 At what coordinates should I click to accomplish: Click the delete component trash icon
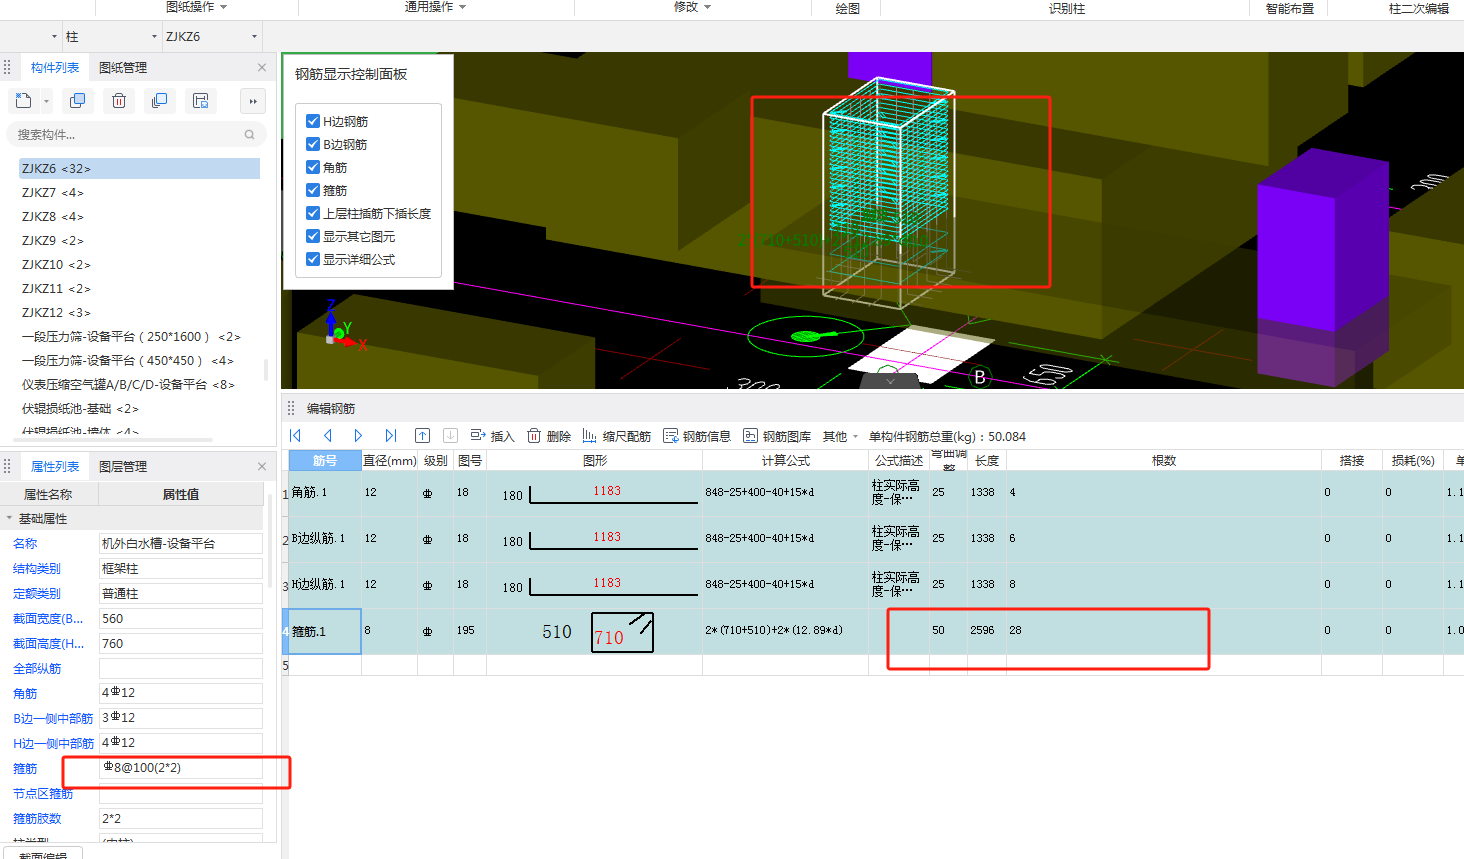(119, 101)
